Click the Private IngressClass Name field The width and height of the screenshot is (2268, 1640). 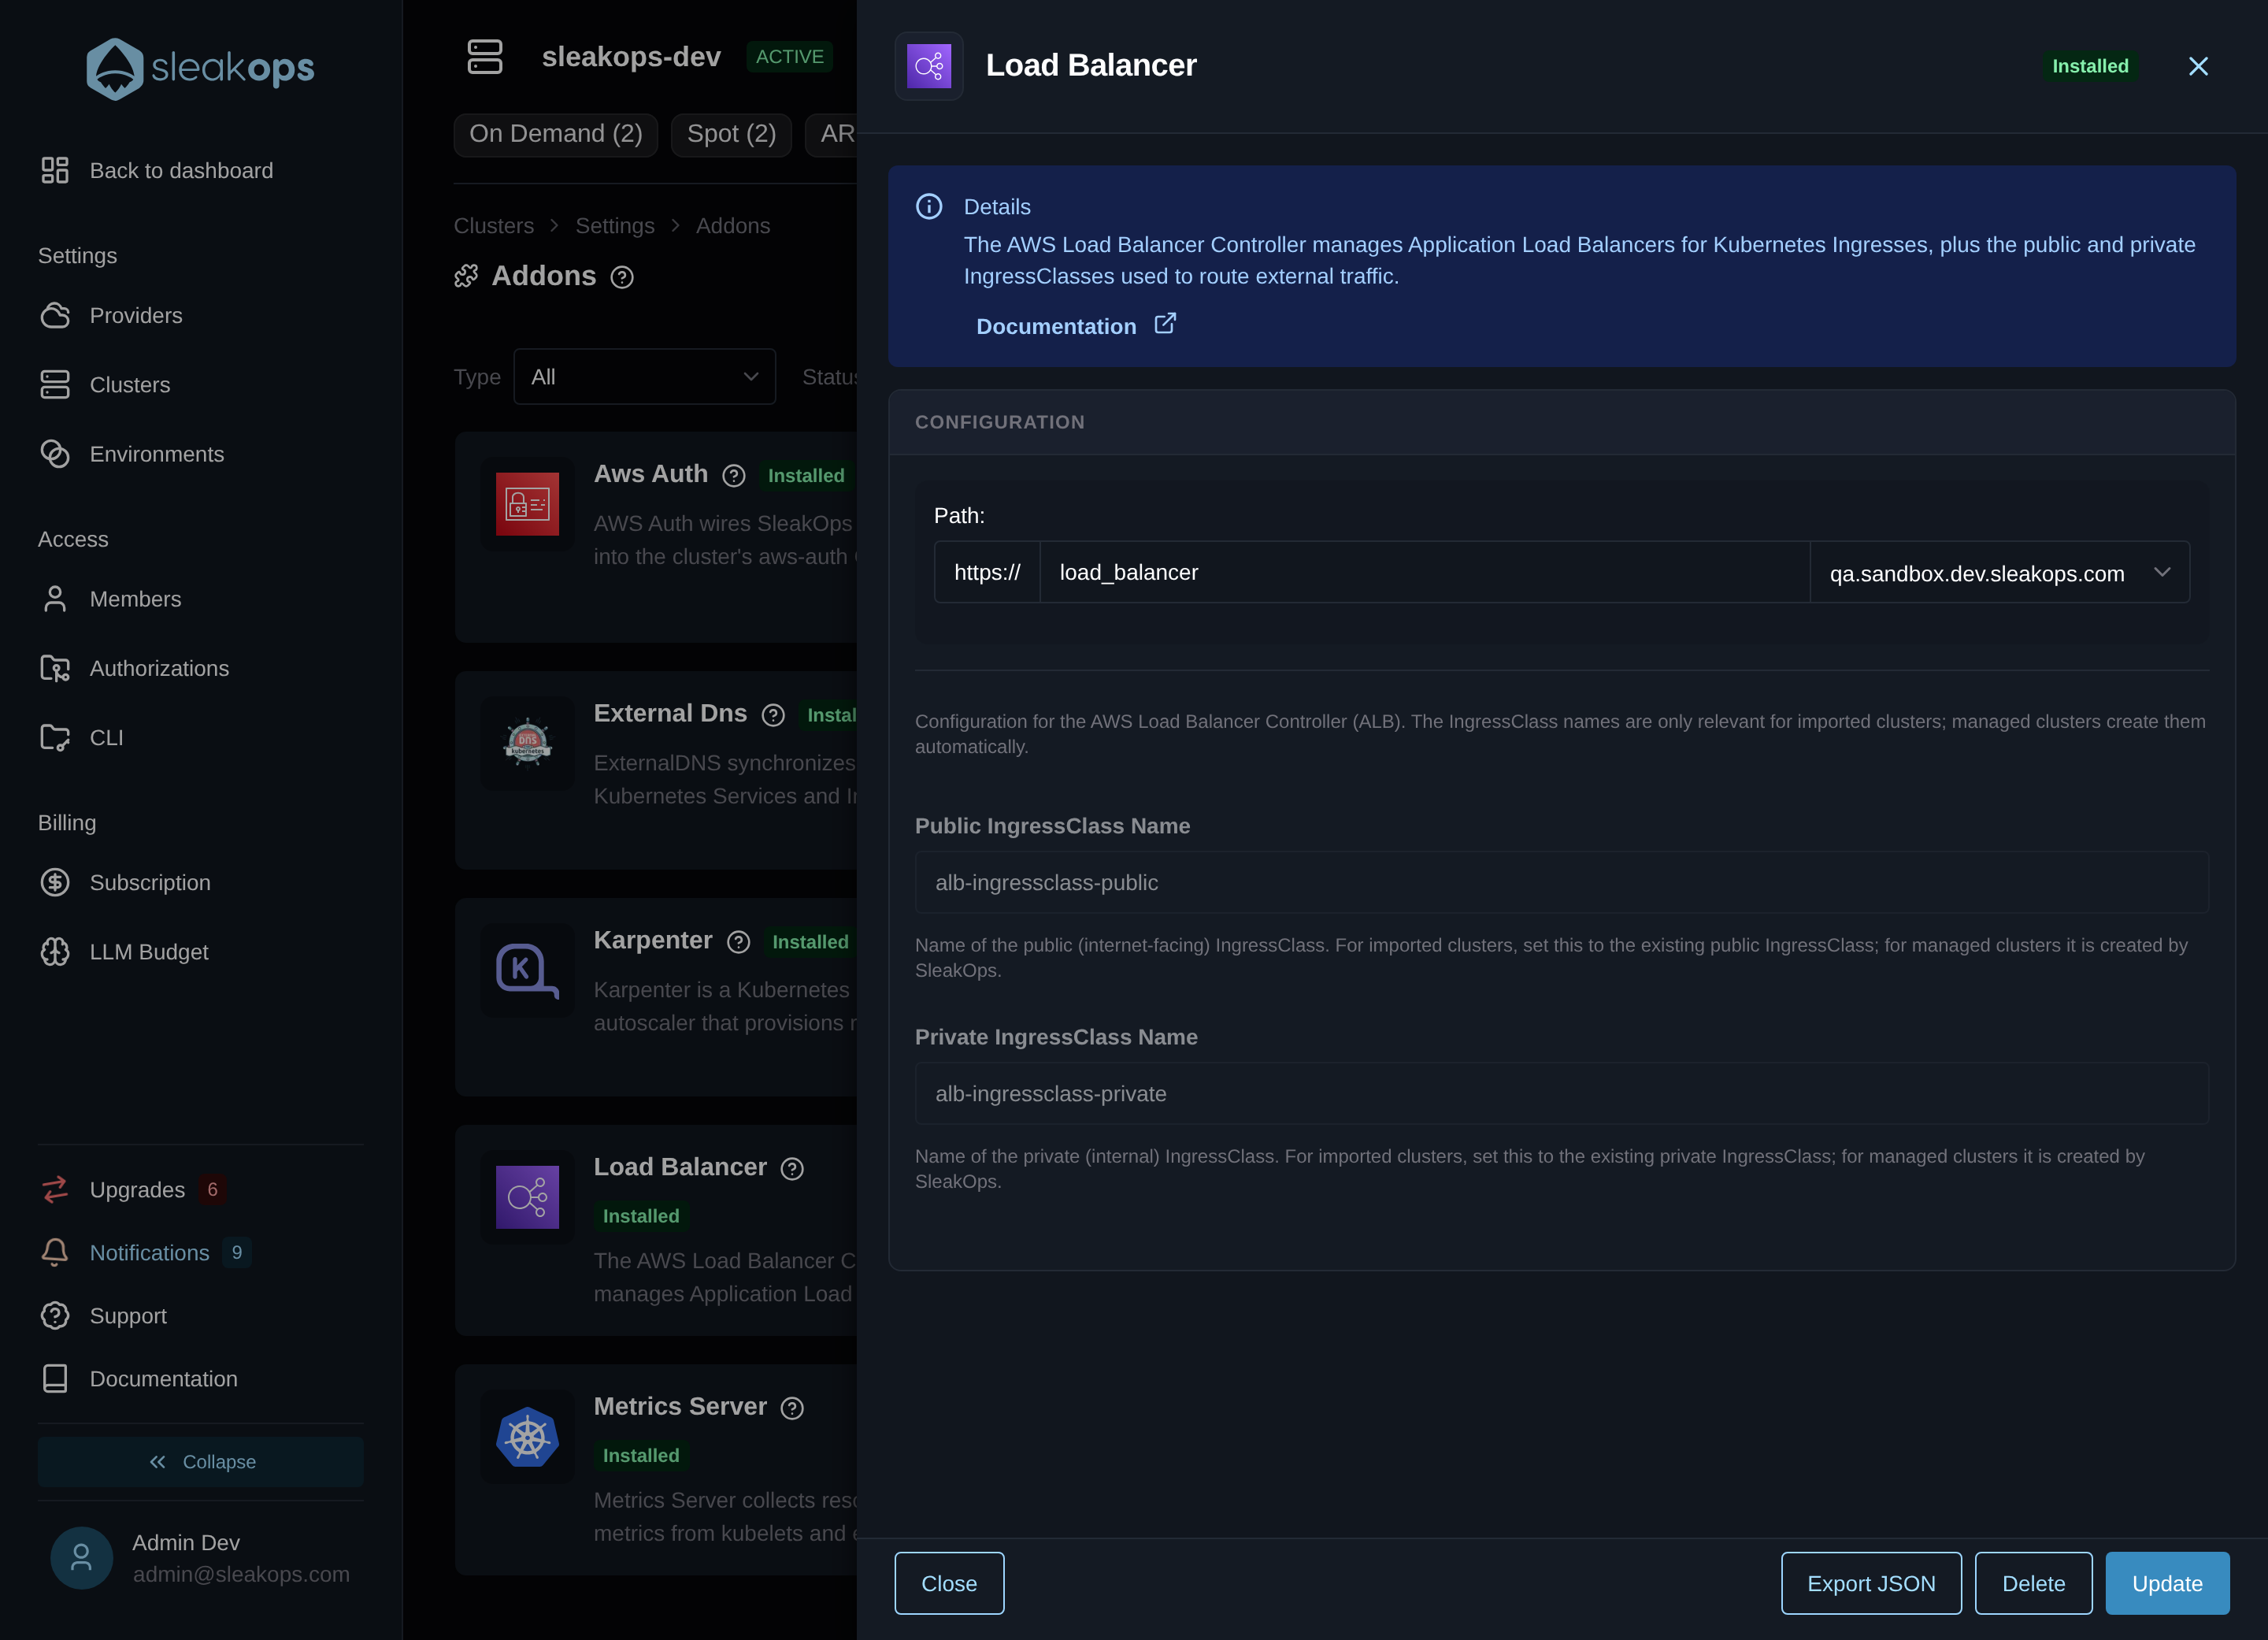(1562, 1093)
